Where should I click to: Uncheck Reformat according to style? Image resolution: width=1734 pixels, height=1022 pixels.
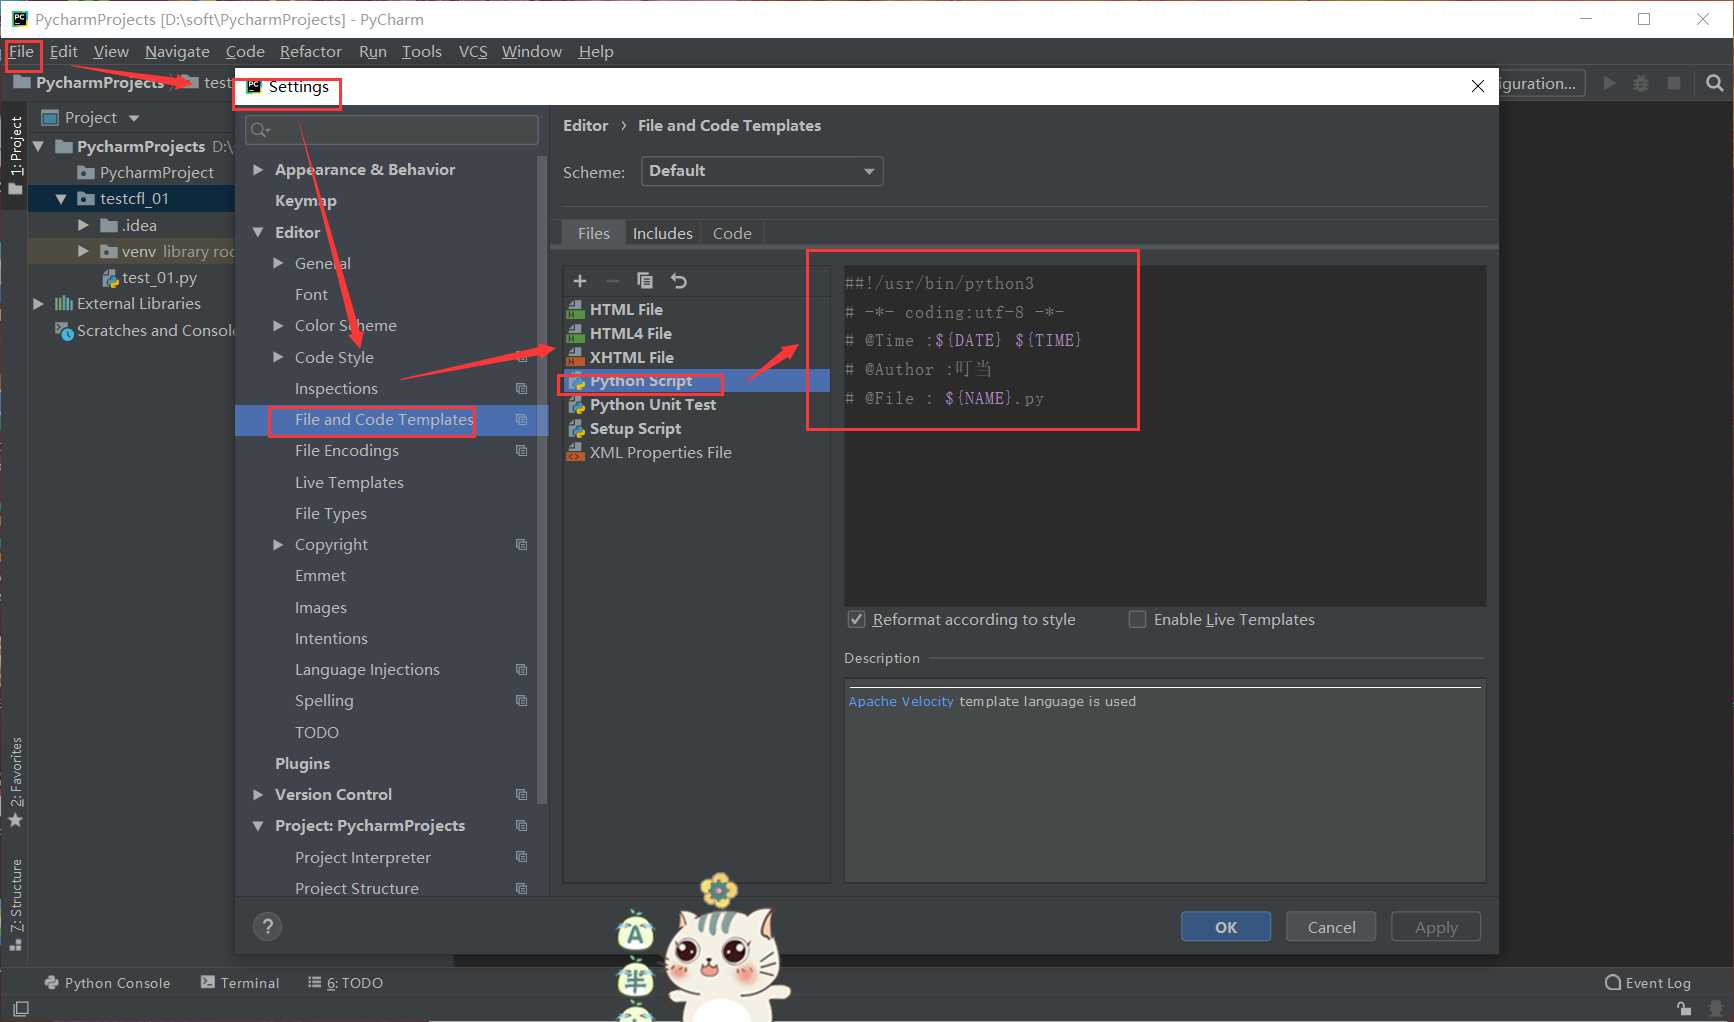tap(856, 619)
